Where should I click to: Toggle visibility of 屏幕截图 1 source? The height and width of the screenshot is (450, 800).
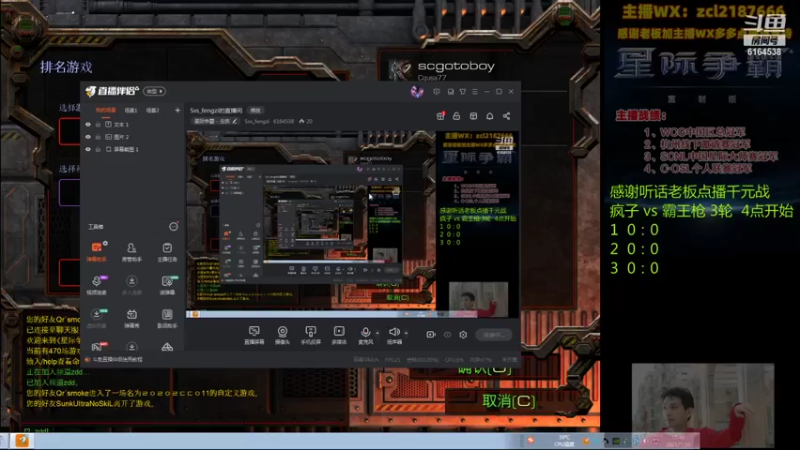pyautogui.click(x=88, y=149)
